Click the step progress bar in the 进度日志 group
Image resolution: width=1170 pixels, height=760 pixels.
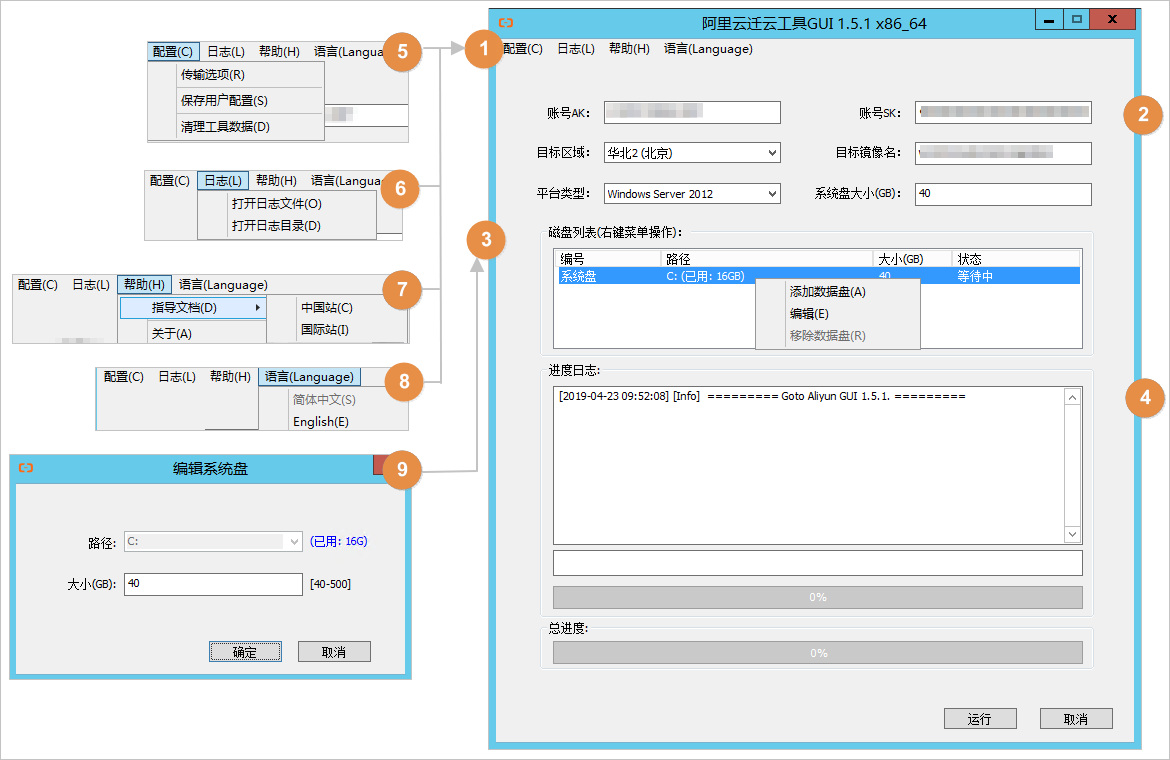click(x=818, y=597)
